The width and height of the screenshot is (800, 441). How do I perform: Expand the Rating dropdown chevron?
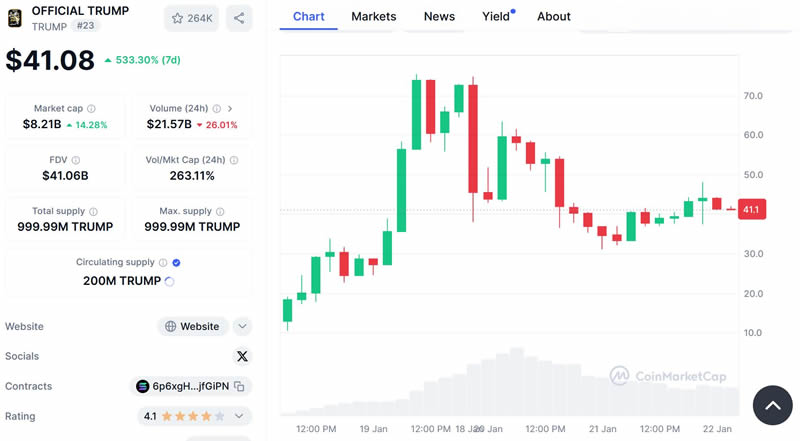click(x=239, y=416)
